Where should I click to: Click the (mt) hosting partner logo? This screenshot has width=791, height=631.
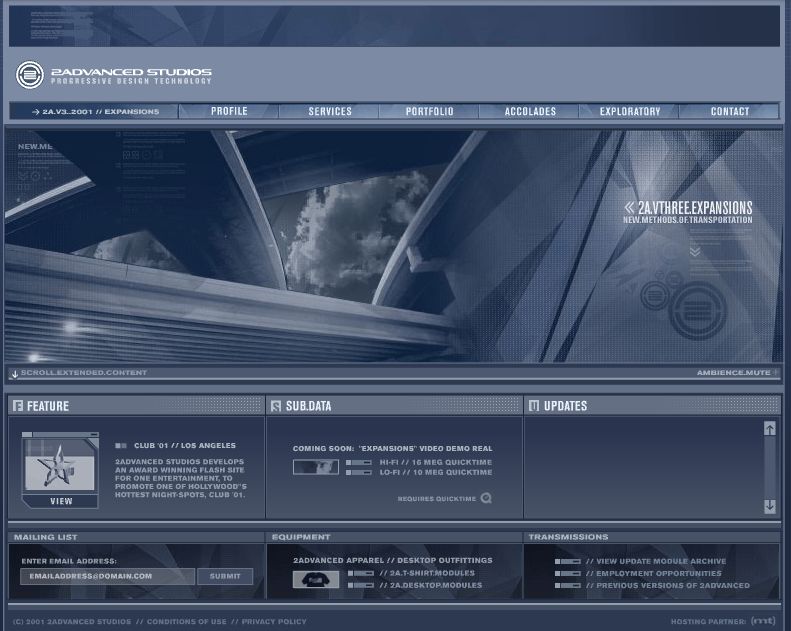pos(763,620)
